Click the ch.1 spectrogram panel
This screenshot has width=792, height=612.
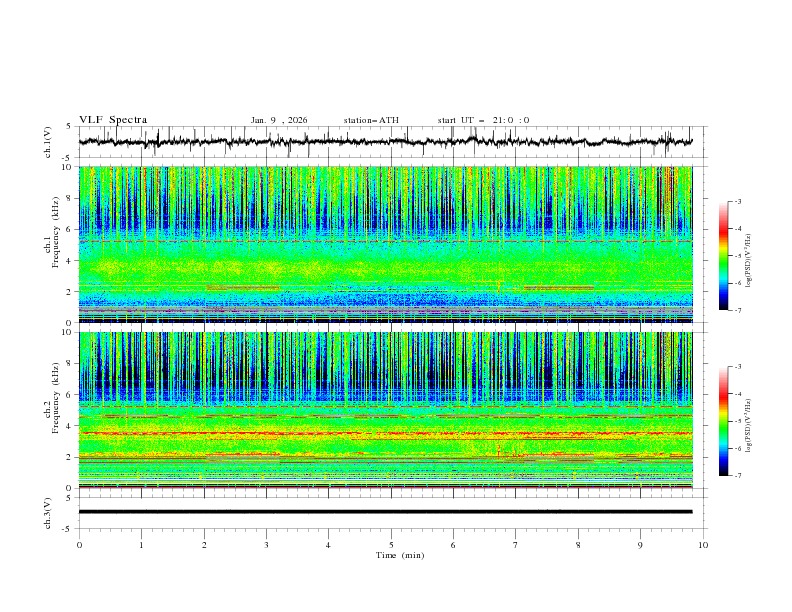386,244
